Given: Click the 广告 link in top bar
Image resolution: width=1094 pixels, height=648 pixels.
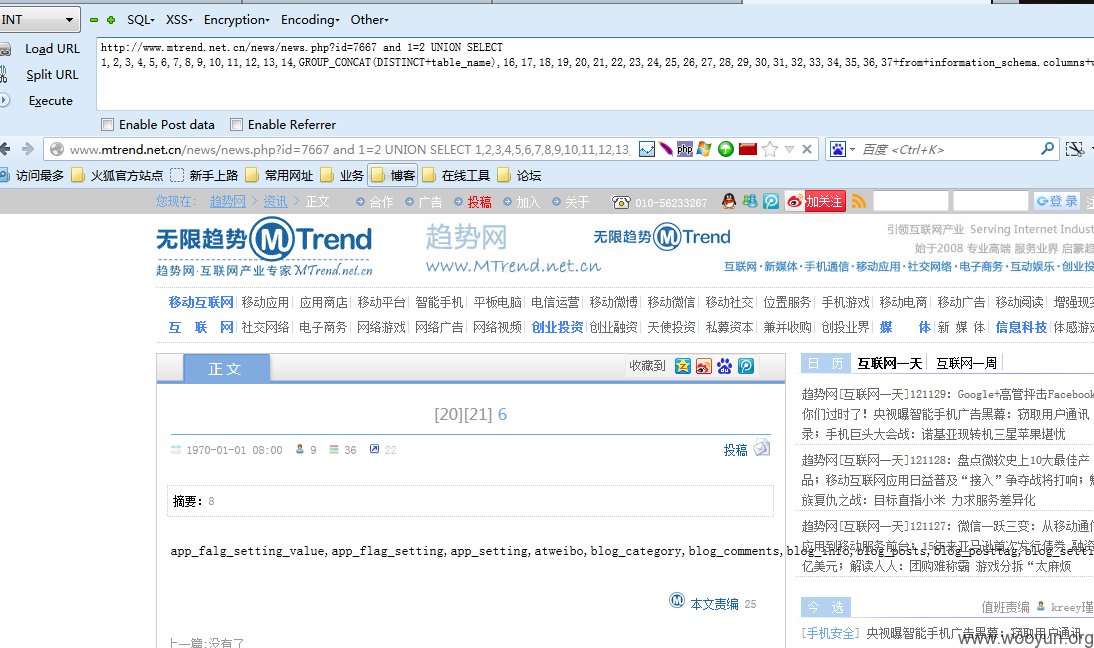Looking at the screenshot, I should [x=430, y=202].
